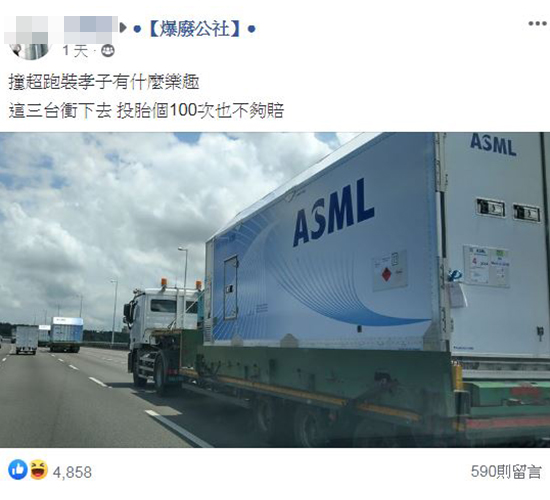Click the post text line mentioning 100次
Screen dimensions: 550x500
(146, 111)
